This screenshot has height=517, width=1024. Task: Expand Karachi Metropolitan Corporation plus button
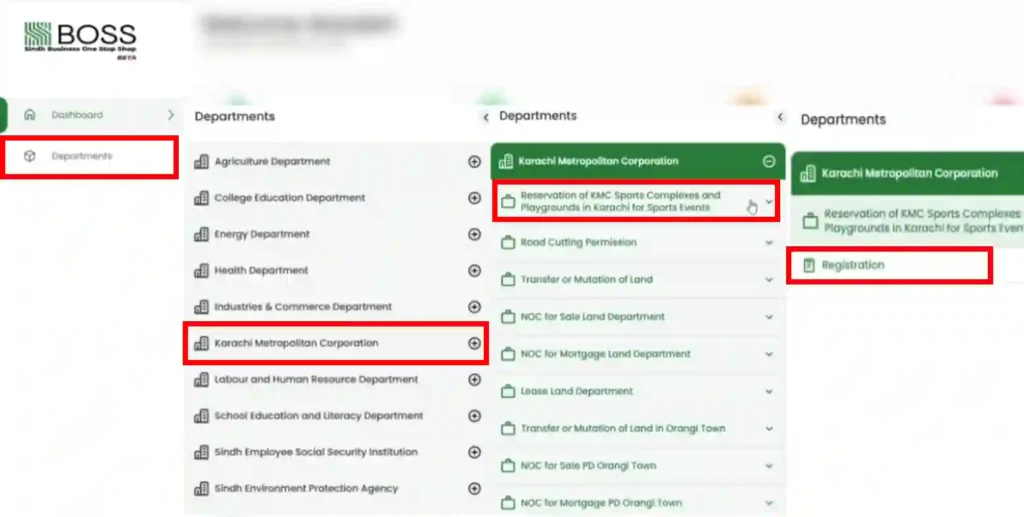tap(474, 343)
